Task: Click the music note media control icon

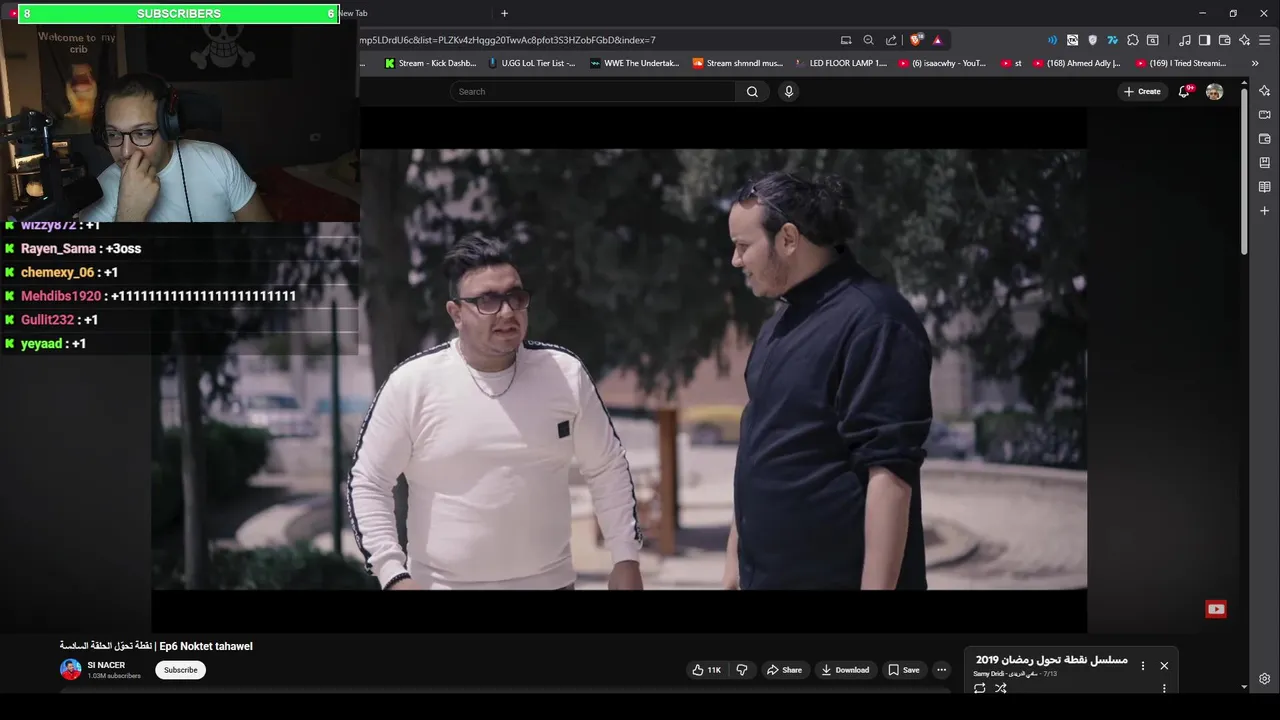Action: (1185, 40)
